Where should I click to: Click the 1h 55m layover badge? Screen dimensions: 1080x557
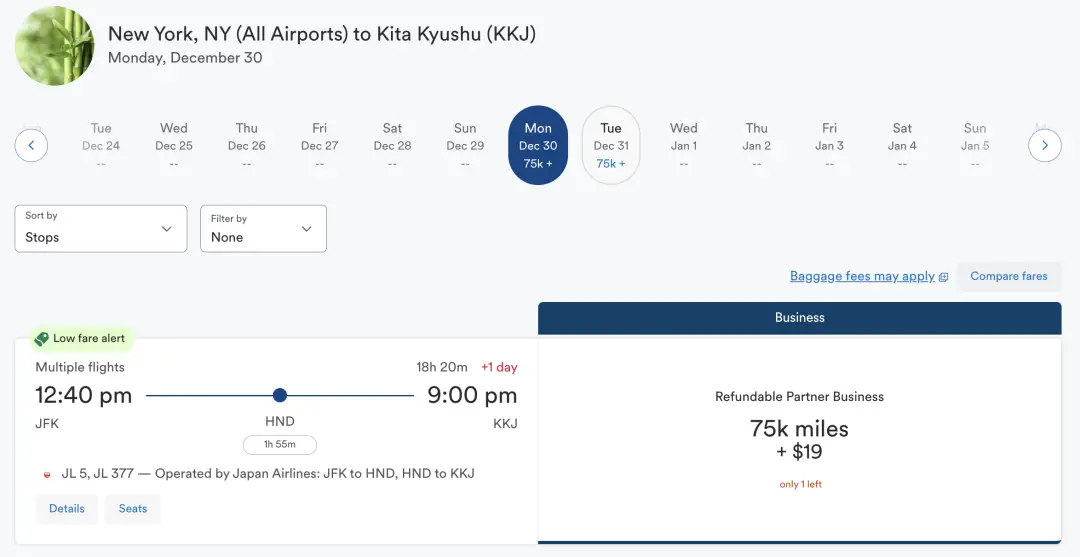(x=280, y=444)
